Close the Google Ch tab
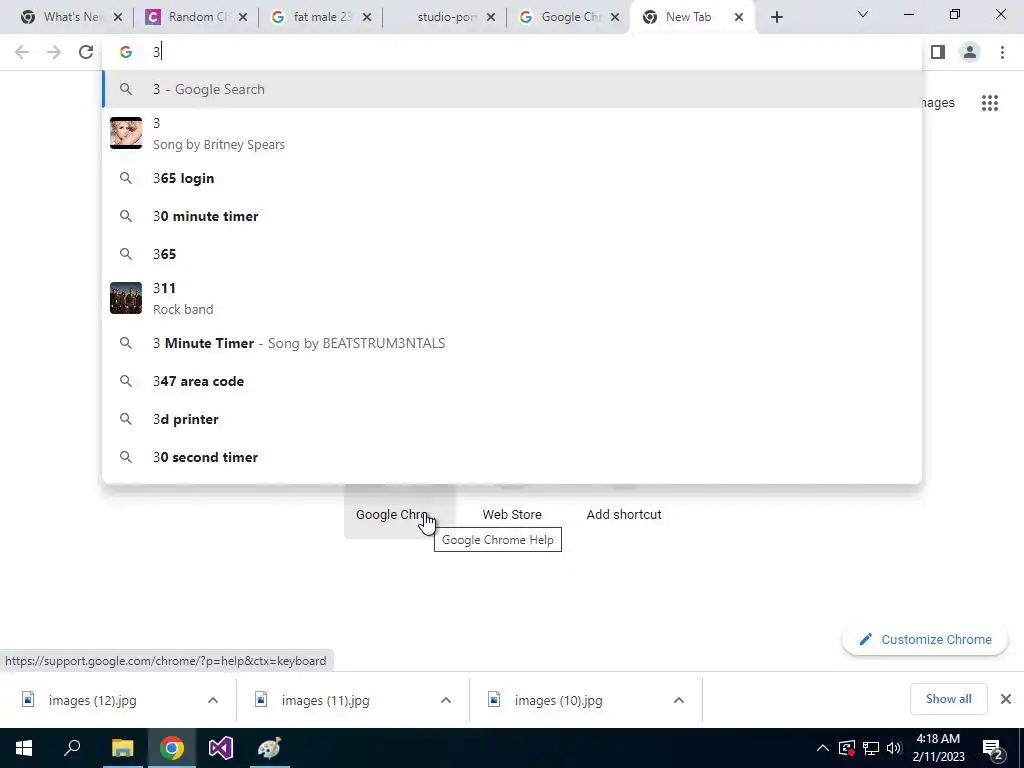Image resolution: width=1024 pixels, height=768 pixels. [615, 17]
